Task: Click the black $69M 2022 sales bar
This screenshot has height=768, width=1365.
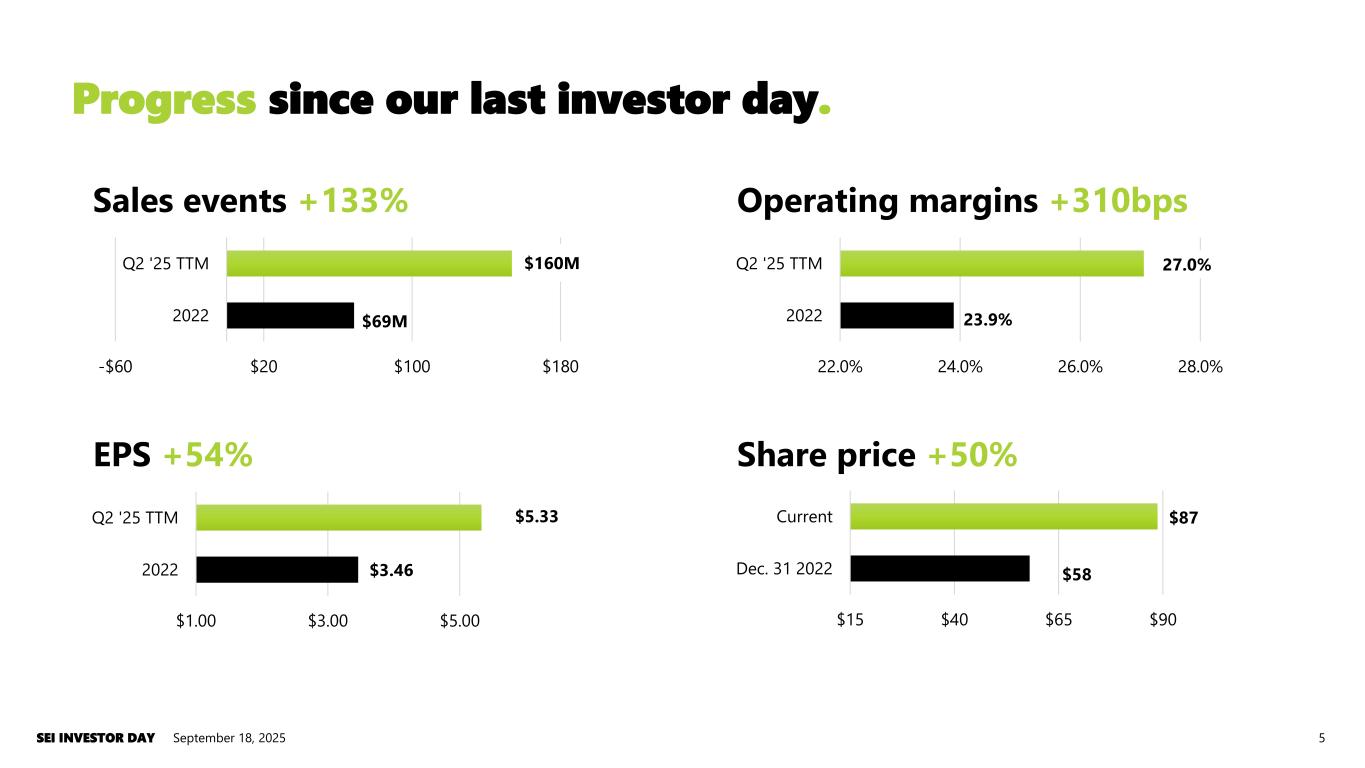Action: (290, 315)
